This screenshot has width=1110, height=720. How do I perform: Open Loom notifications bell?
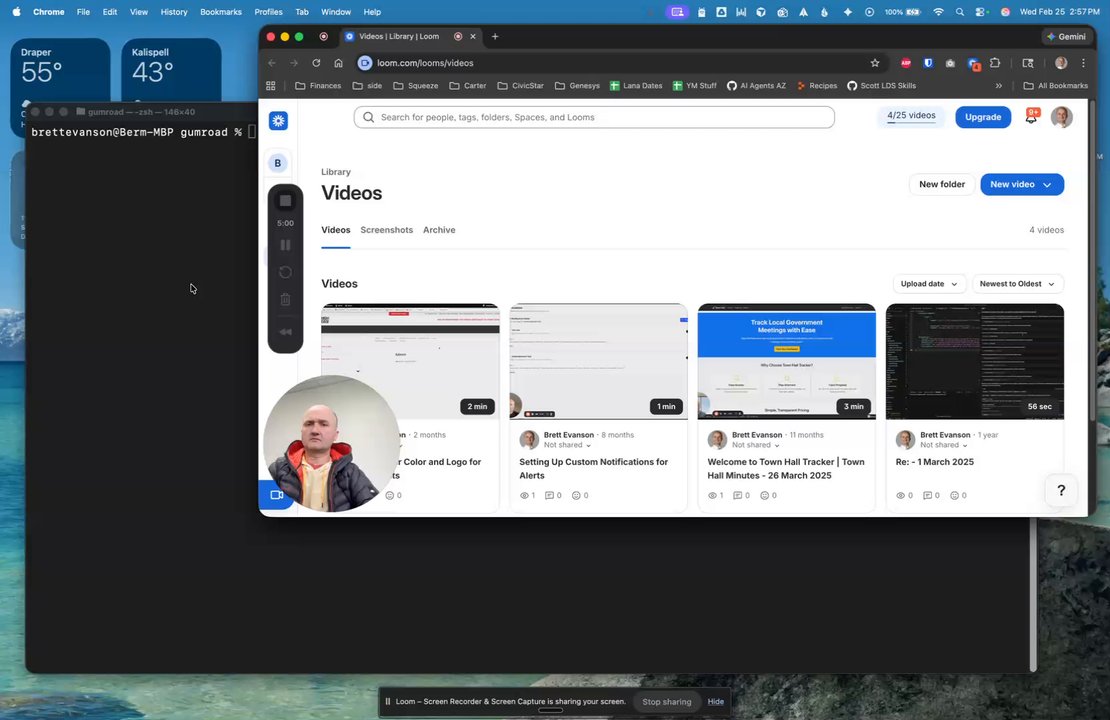1031,117
